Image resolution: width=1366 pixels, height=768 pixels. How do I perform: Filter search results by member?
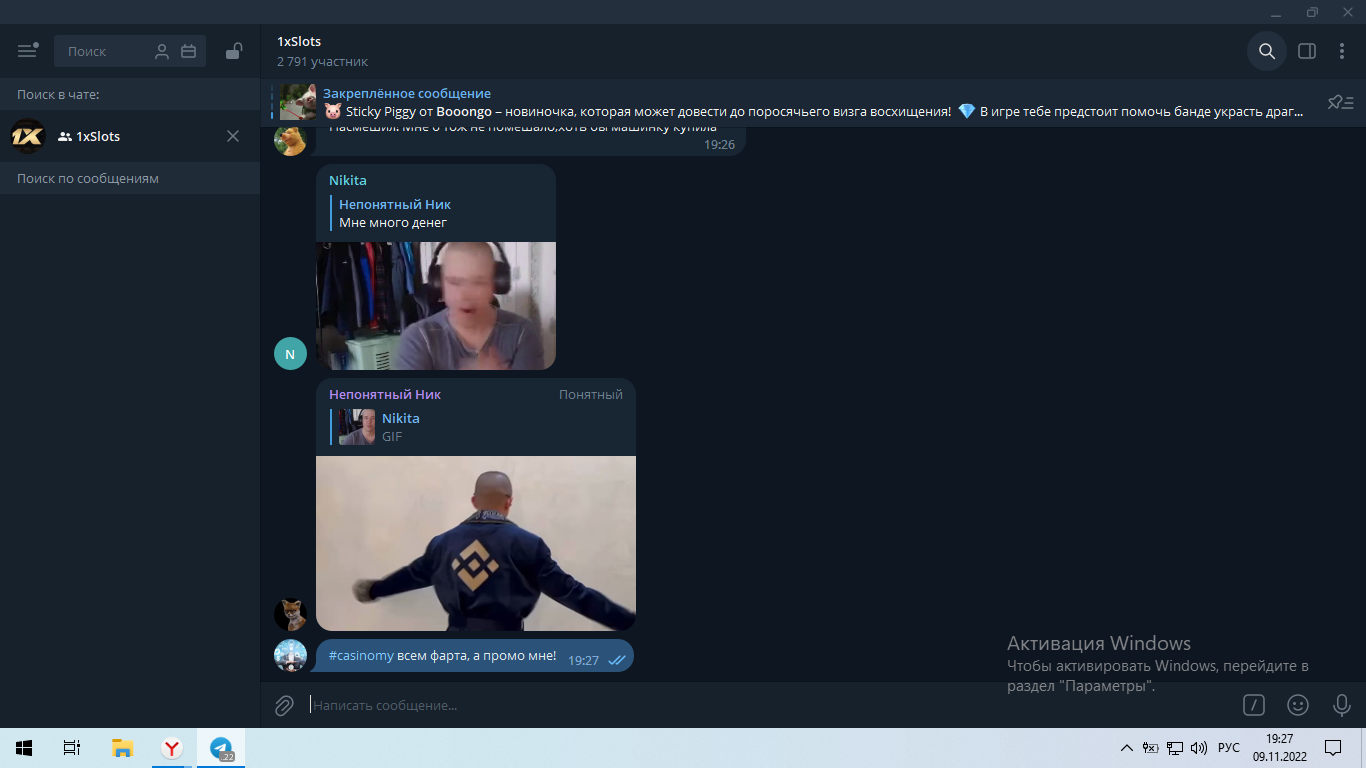tap(162, 50)
